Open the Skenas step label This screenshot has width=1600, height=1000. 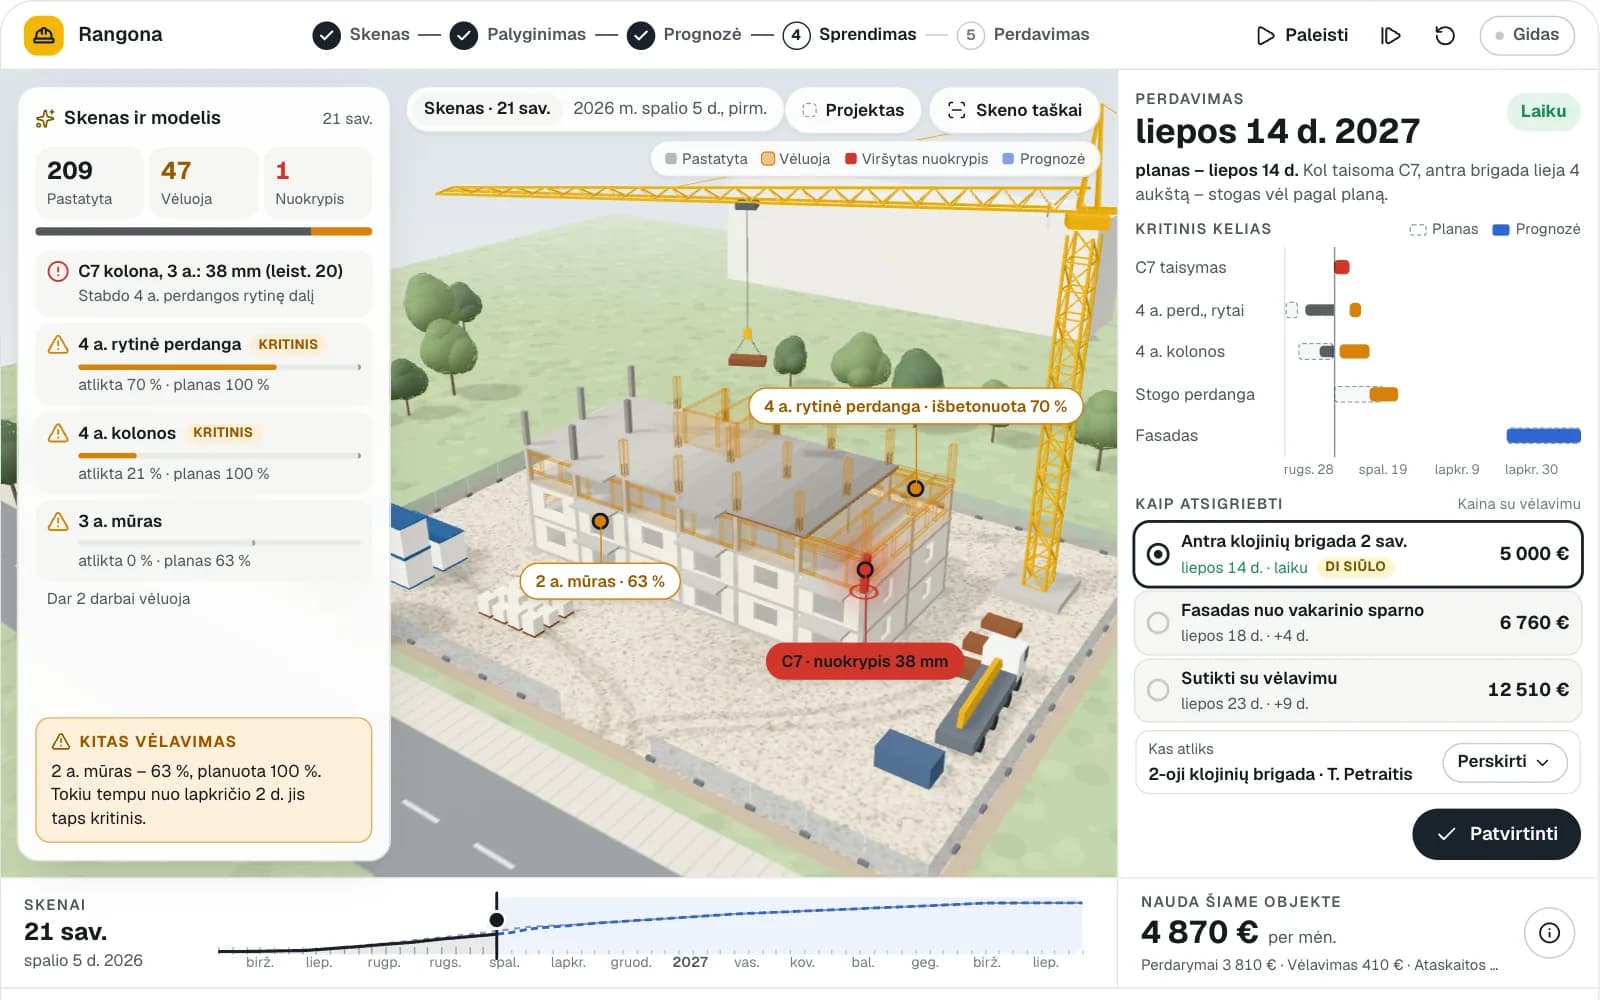coord(380,35)
